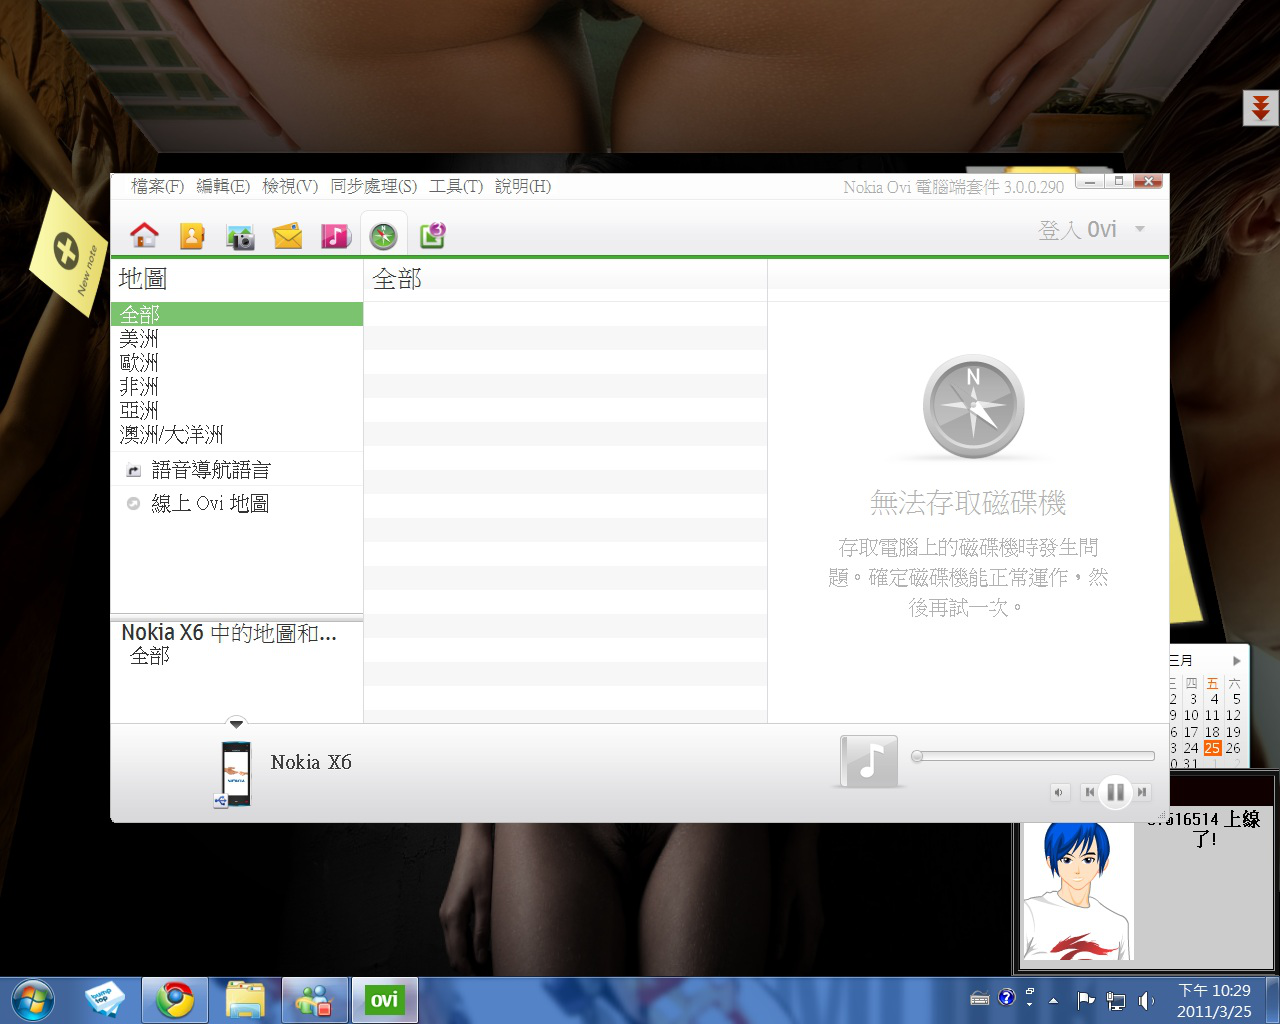This screenshot has height=1024, width=1280.
Task: Expand the device selector arrow above phone
Action: pyautogui.click(x=236, y=722)
